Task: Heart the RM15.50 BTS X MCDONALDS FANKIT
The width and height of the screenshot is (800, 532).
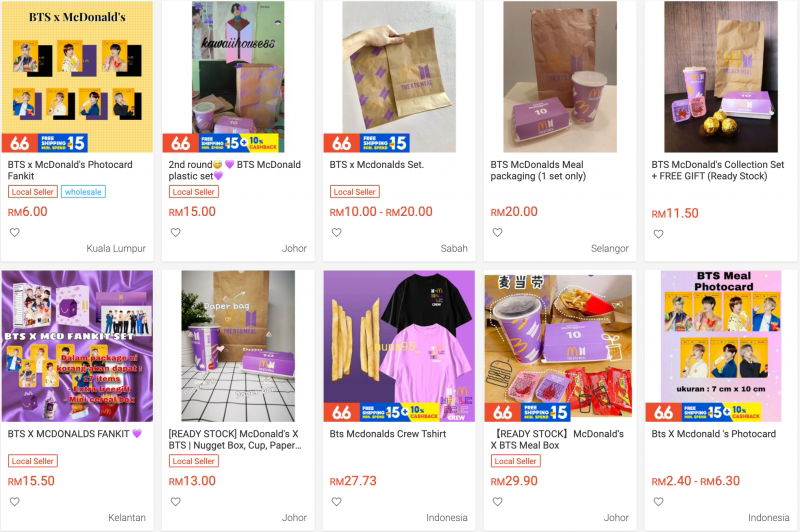Action: (15, 502)
